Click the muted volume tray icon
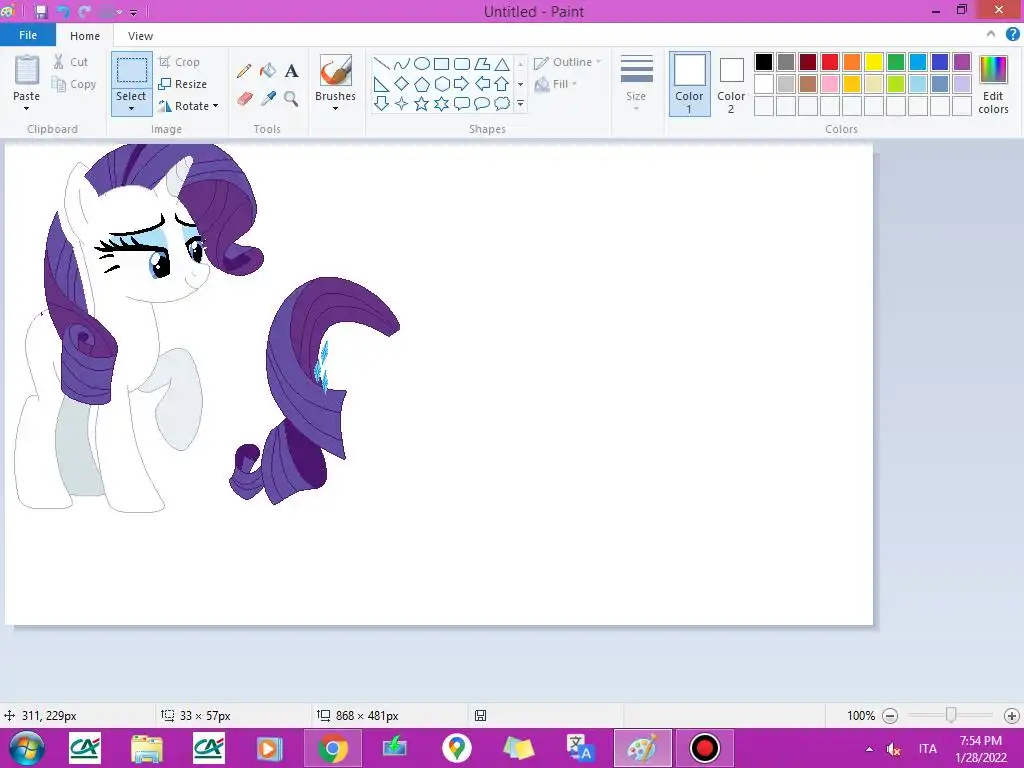The width and height of the screenshot is (1024, 768). 894,749
